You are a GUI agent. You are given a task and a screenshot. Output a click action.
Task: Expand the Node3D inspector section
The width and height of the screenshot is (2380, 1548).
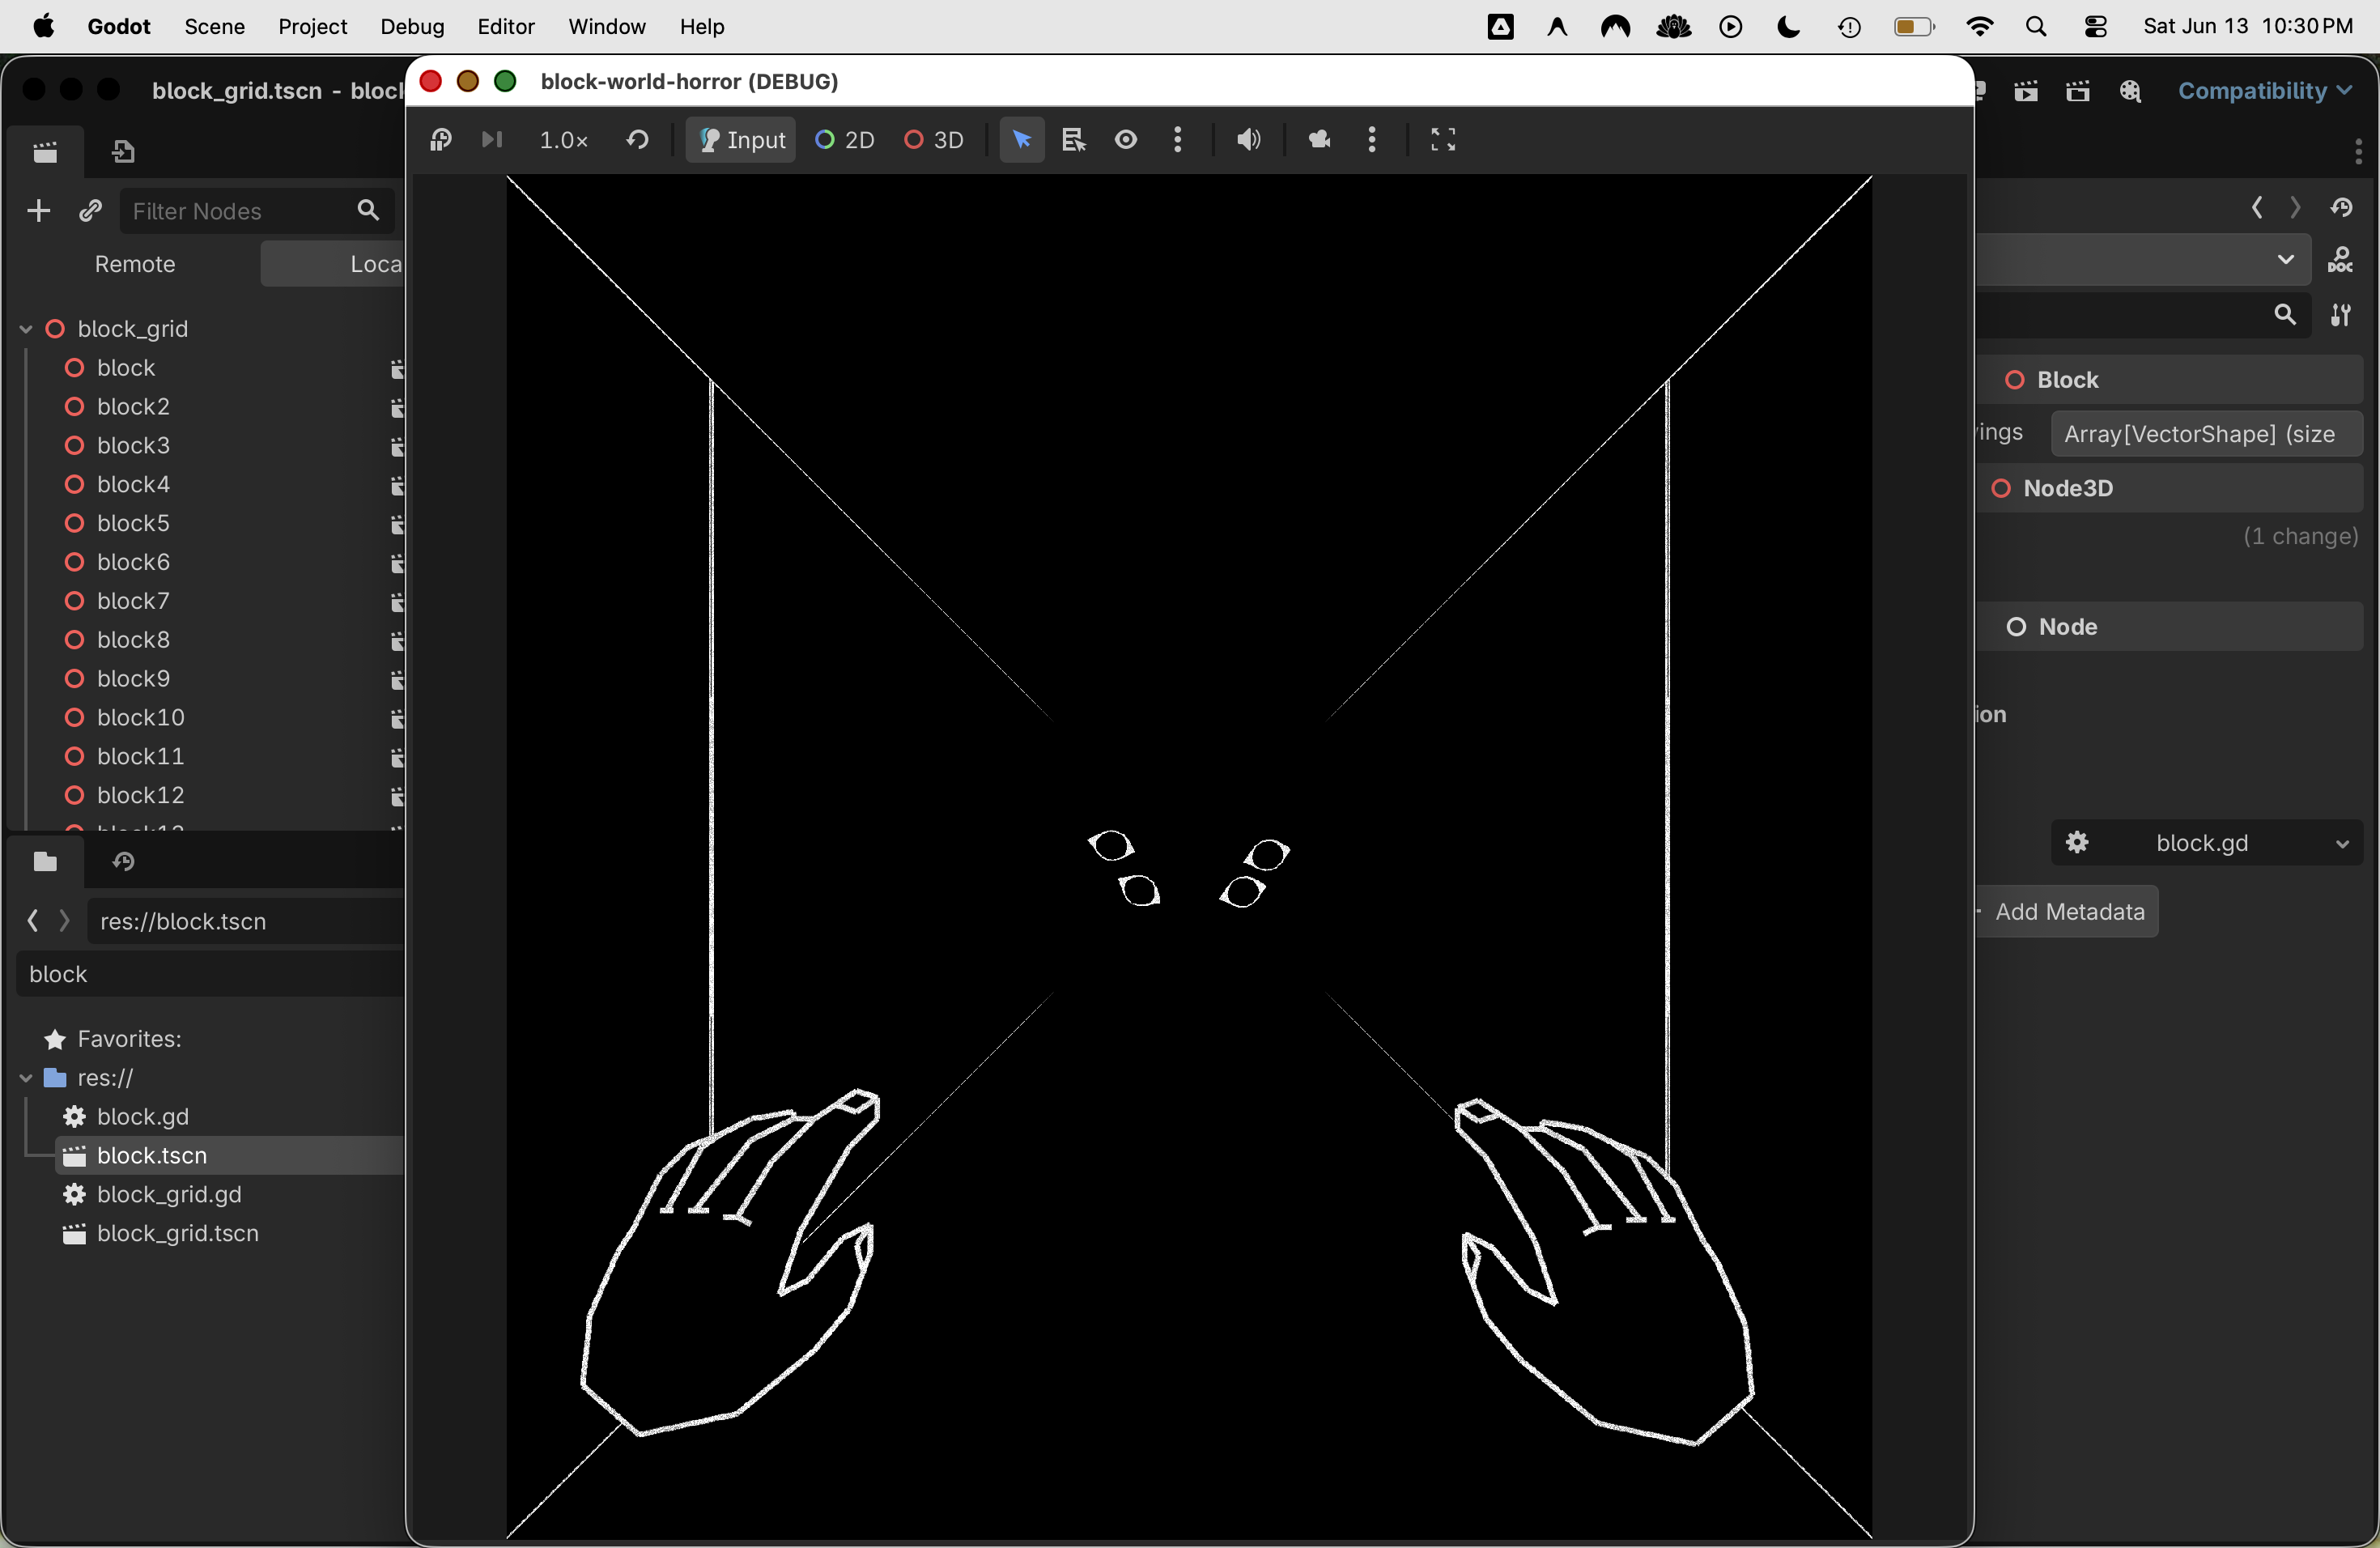2170,488
